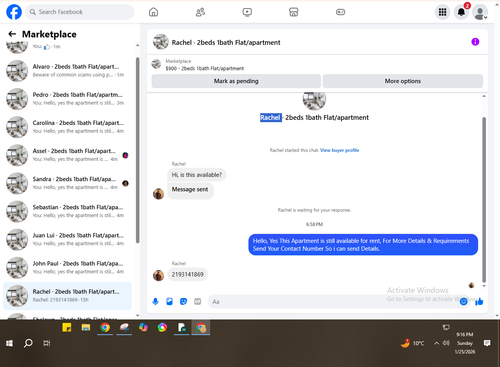
Task: Open Pedro's conversation
Action: pos(67,99)
